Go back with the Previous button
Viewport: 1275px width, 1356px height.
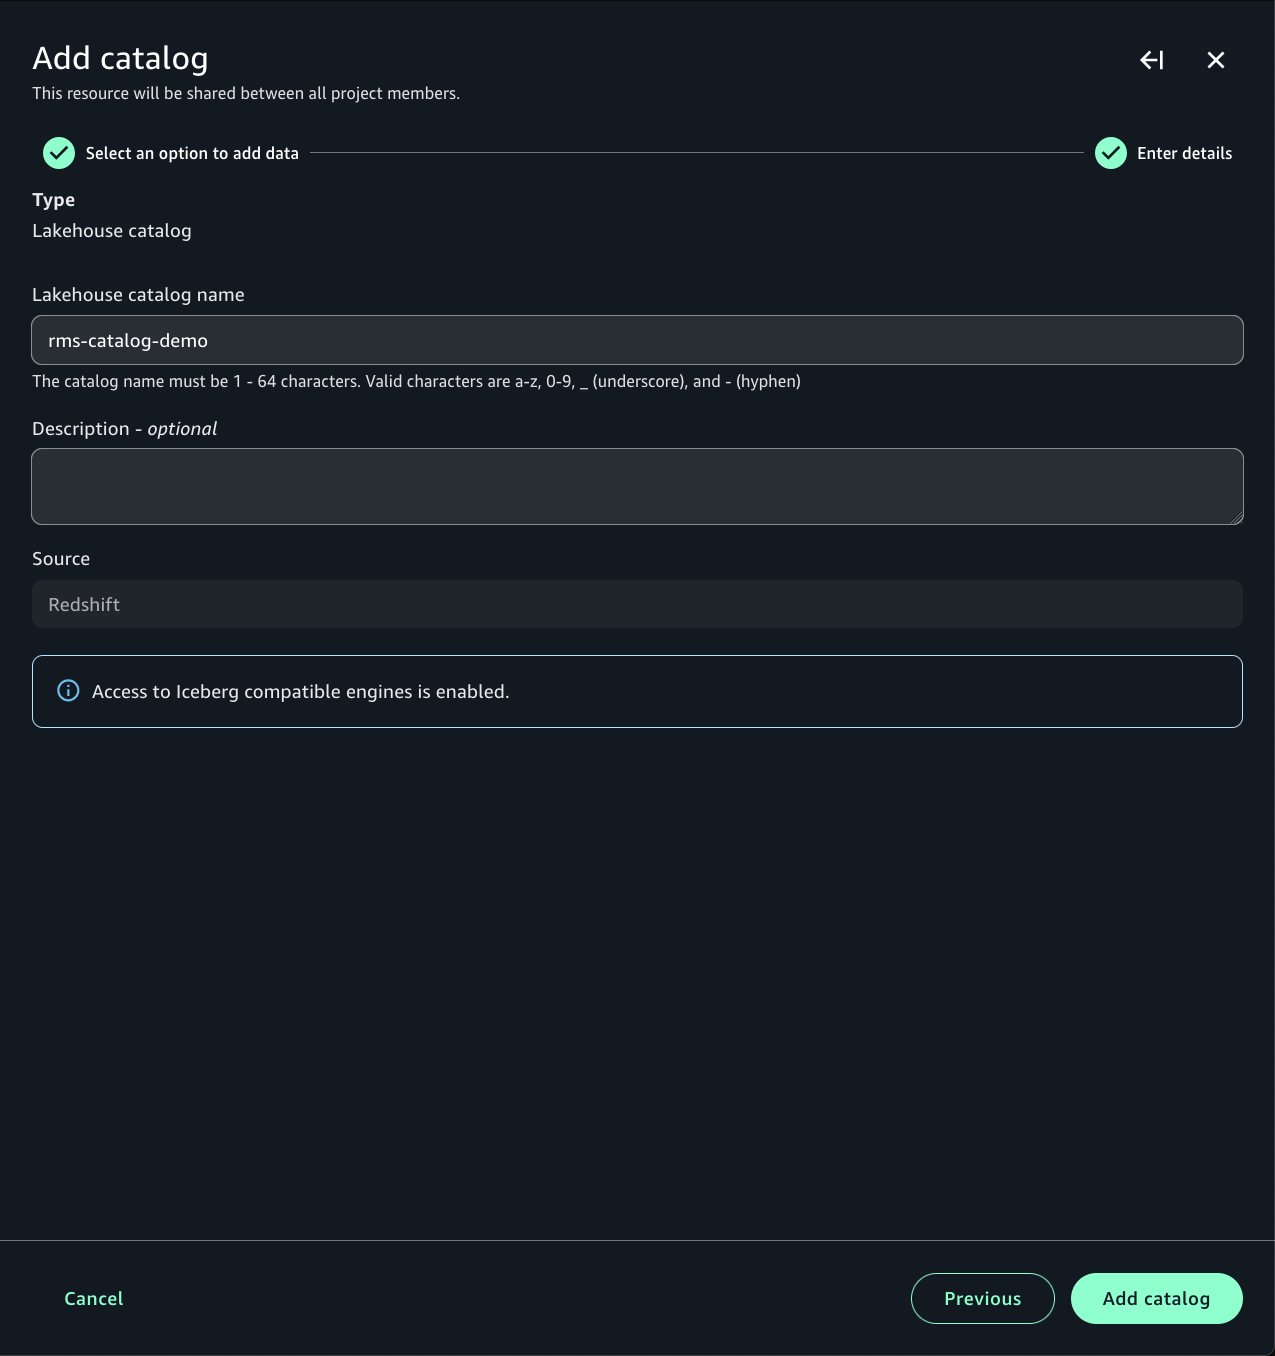pos(982,1298)
